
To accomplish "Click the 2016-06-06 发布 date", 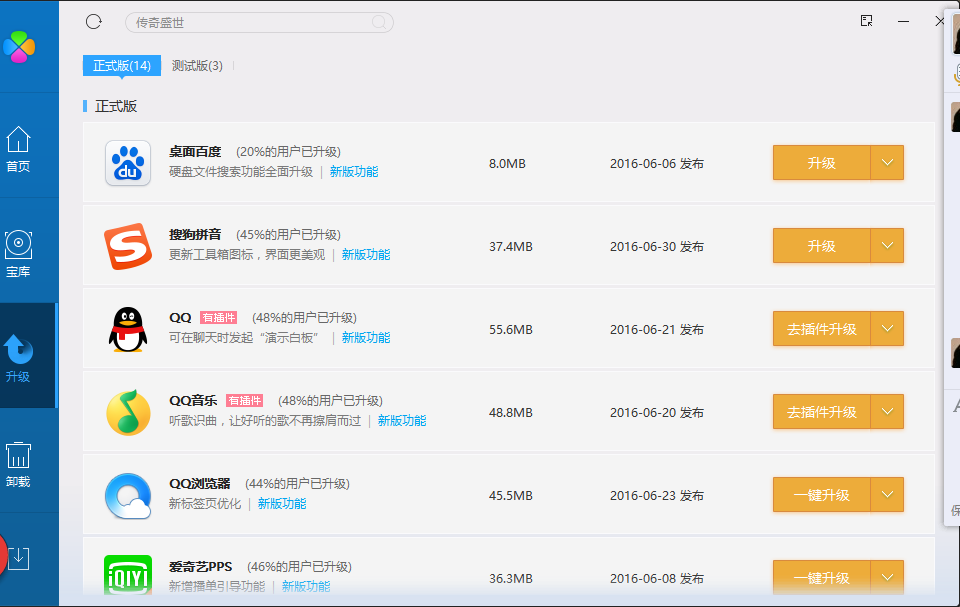I will click(x=657, y=164).
